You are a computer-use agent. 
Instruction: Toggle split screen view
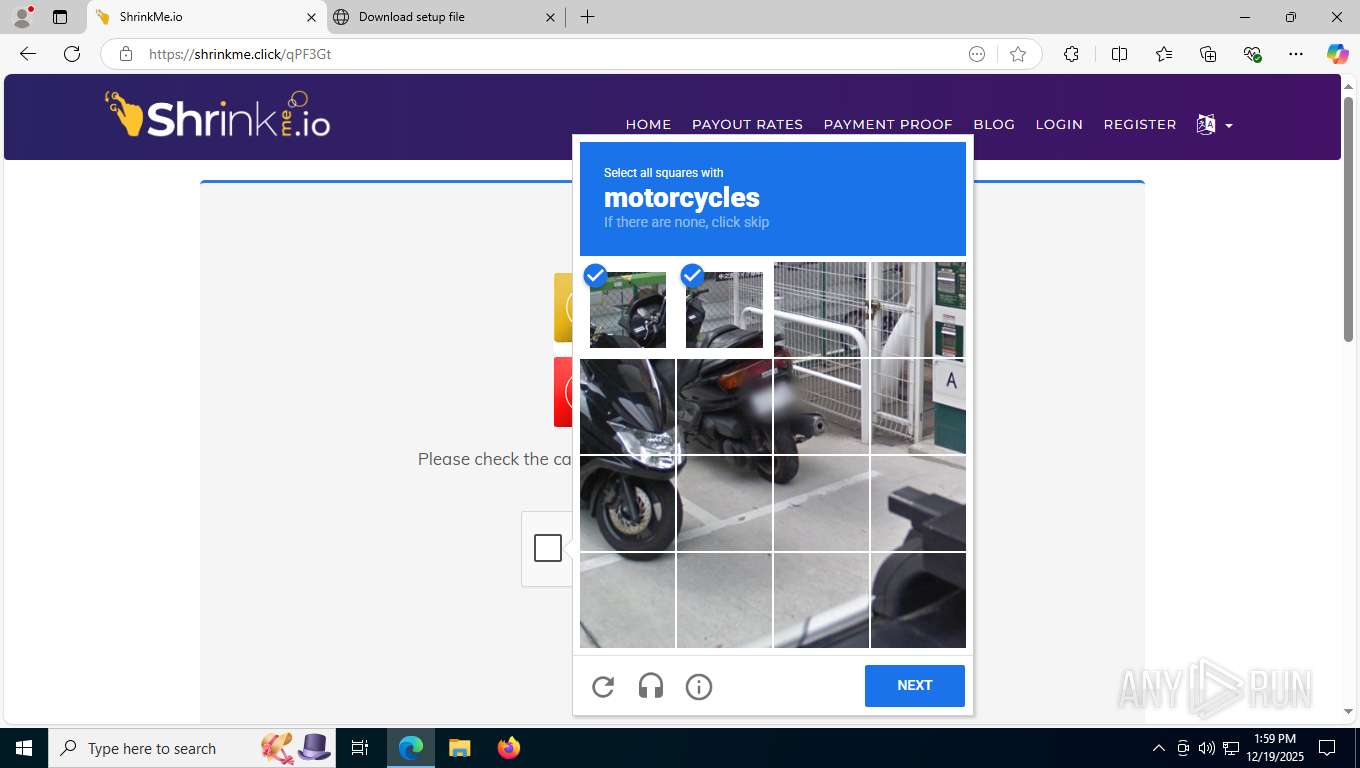click(x=1120, y=54)
